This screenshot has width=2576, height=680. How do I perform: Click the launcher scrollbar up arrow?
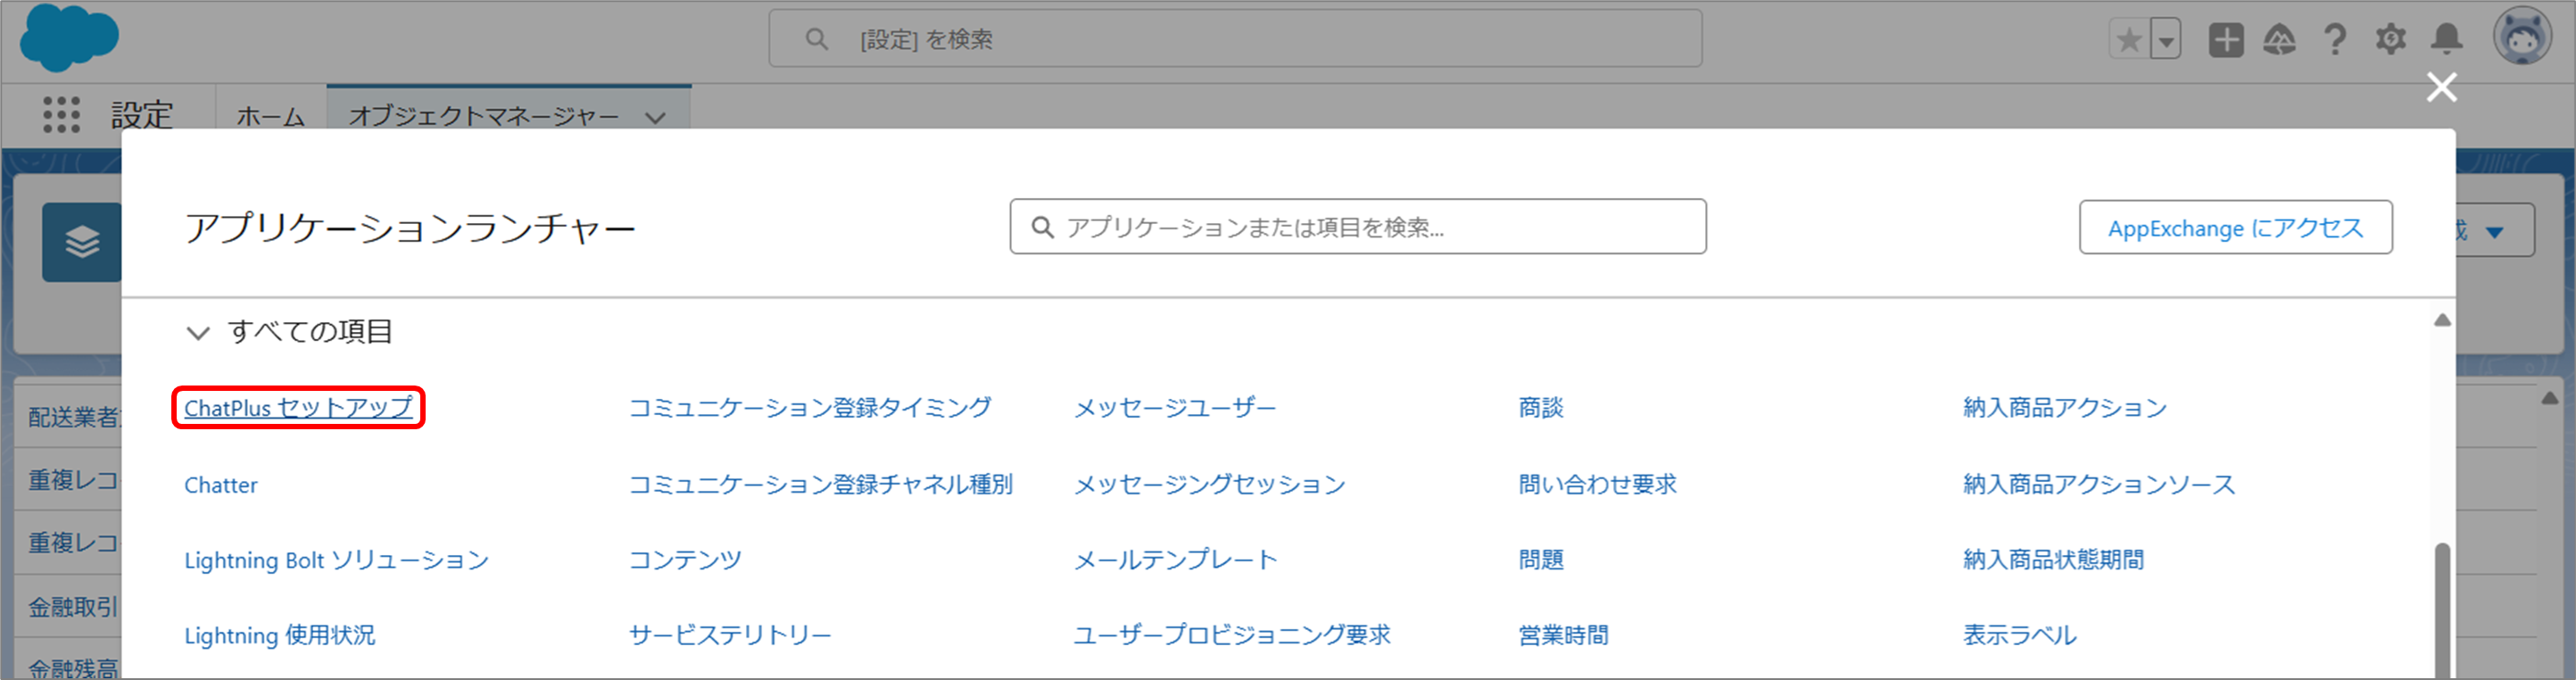[x=2442, y=320]
